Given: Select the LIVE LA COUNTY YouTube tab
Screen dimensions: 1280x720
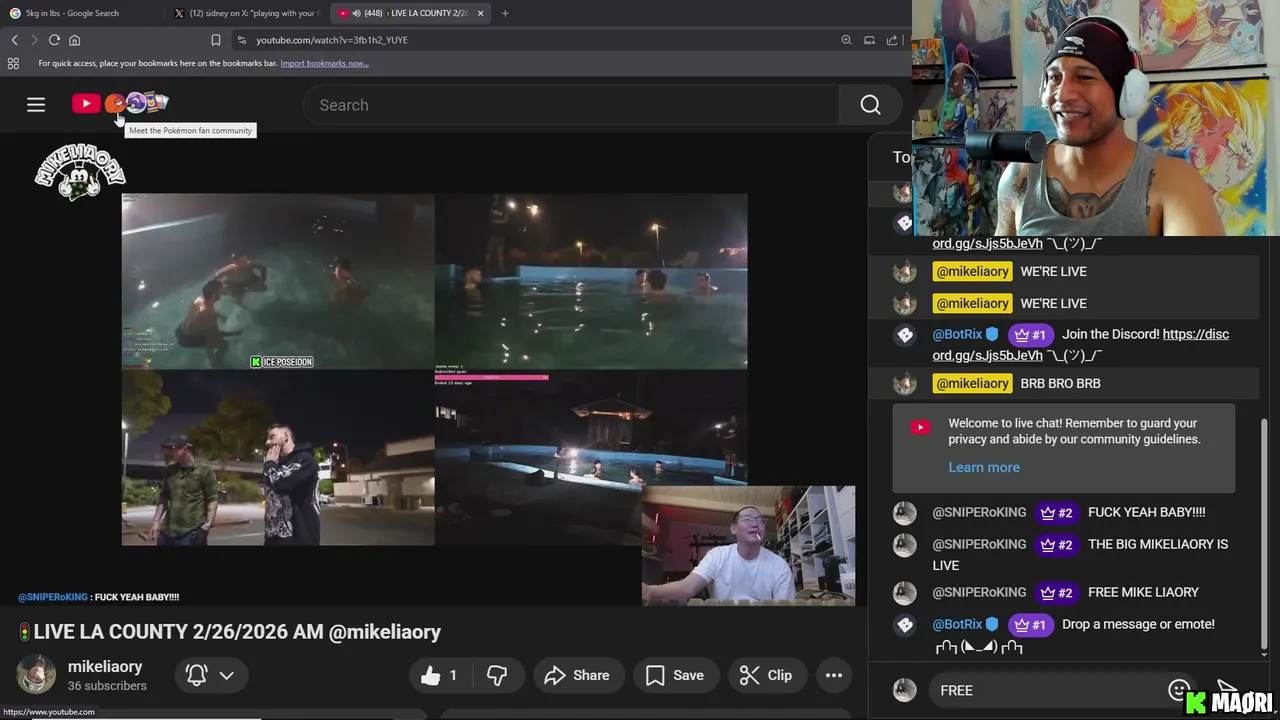Looking at the screenshot, I should click(x=410, y=13).
